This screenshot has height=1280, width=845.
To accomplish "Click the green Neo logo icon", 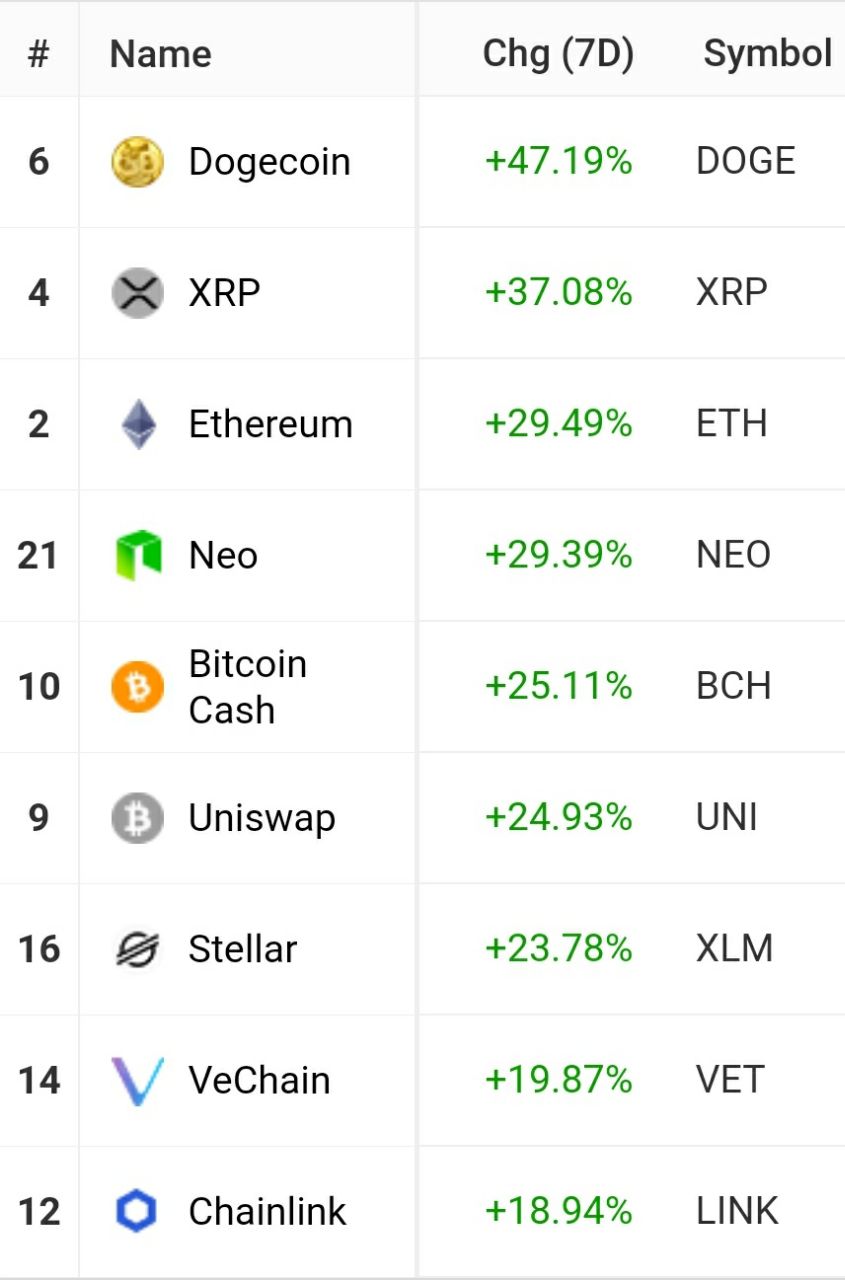I will click(x=138, y=555).
